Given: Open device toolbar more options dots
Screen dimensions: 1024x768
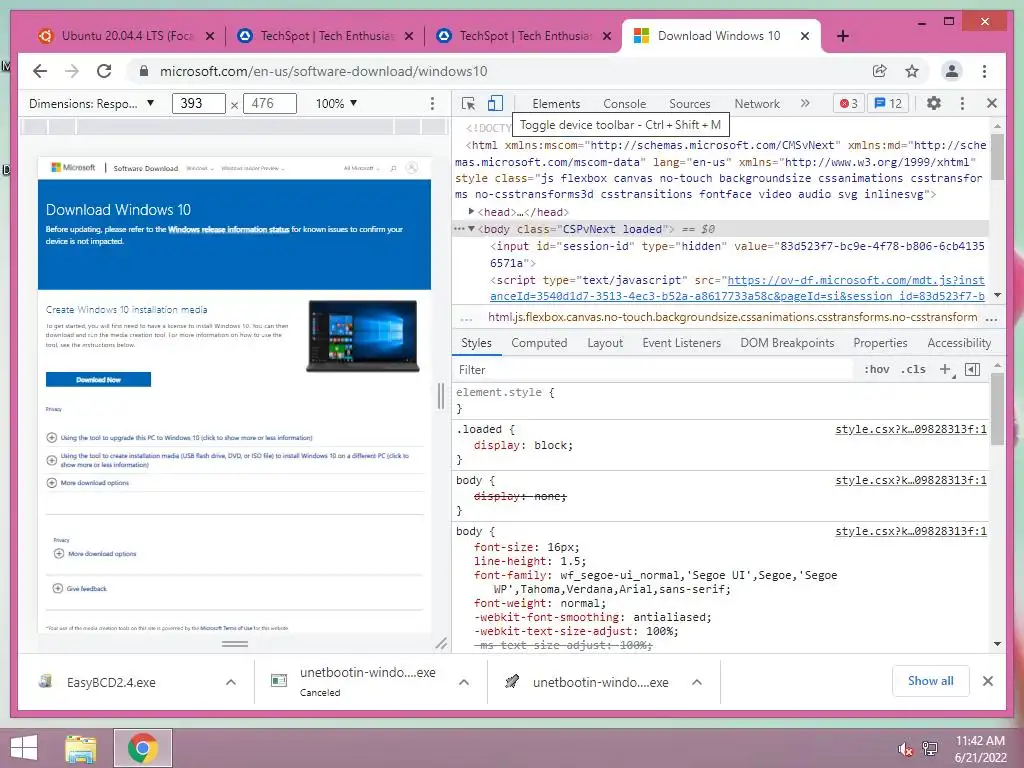Looking at the screenshot, I should (x=432, y=103).
